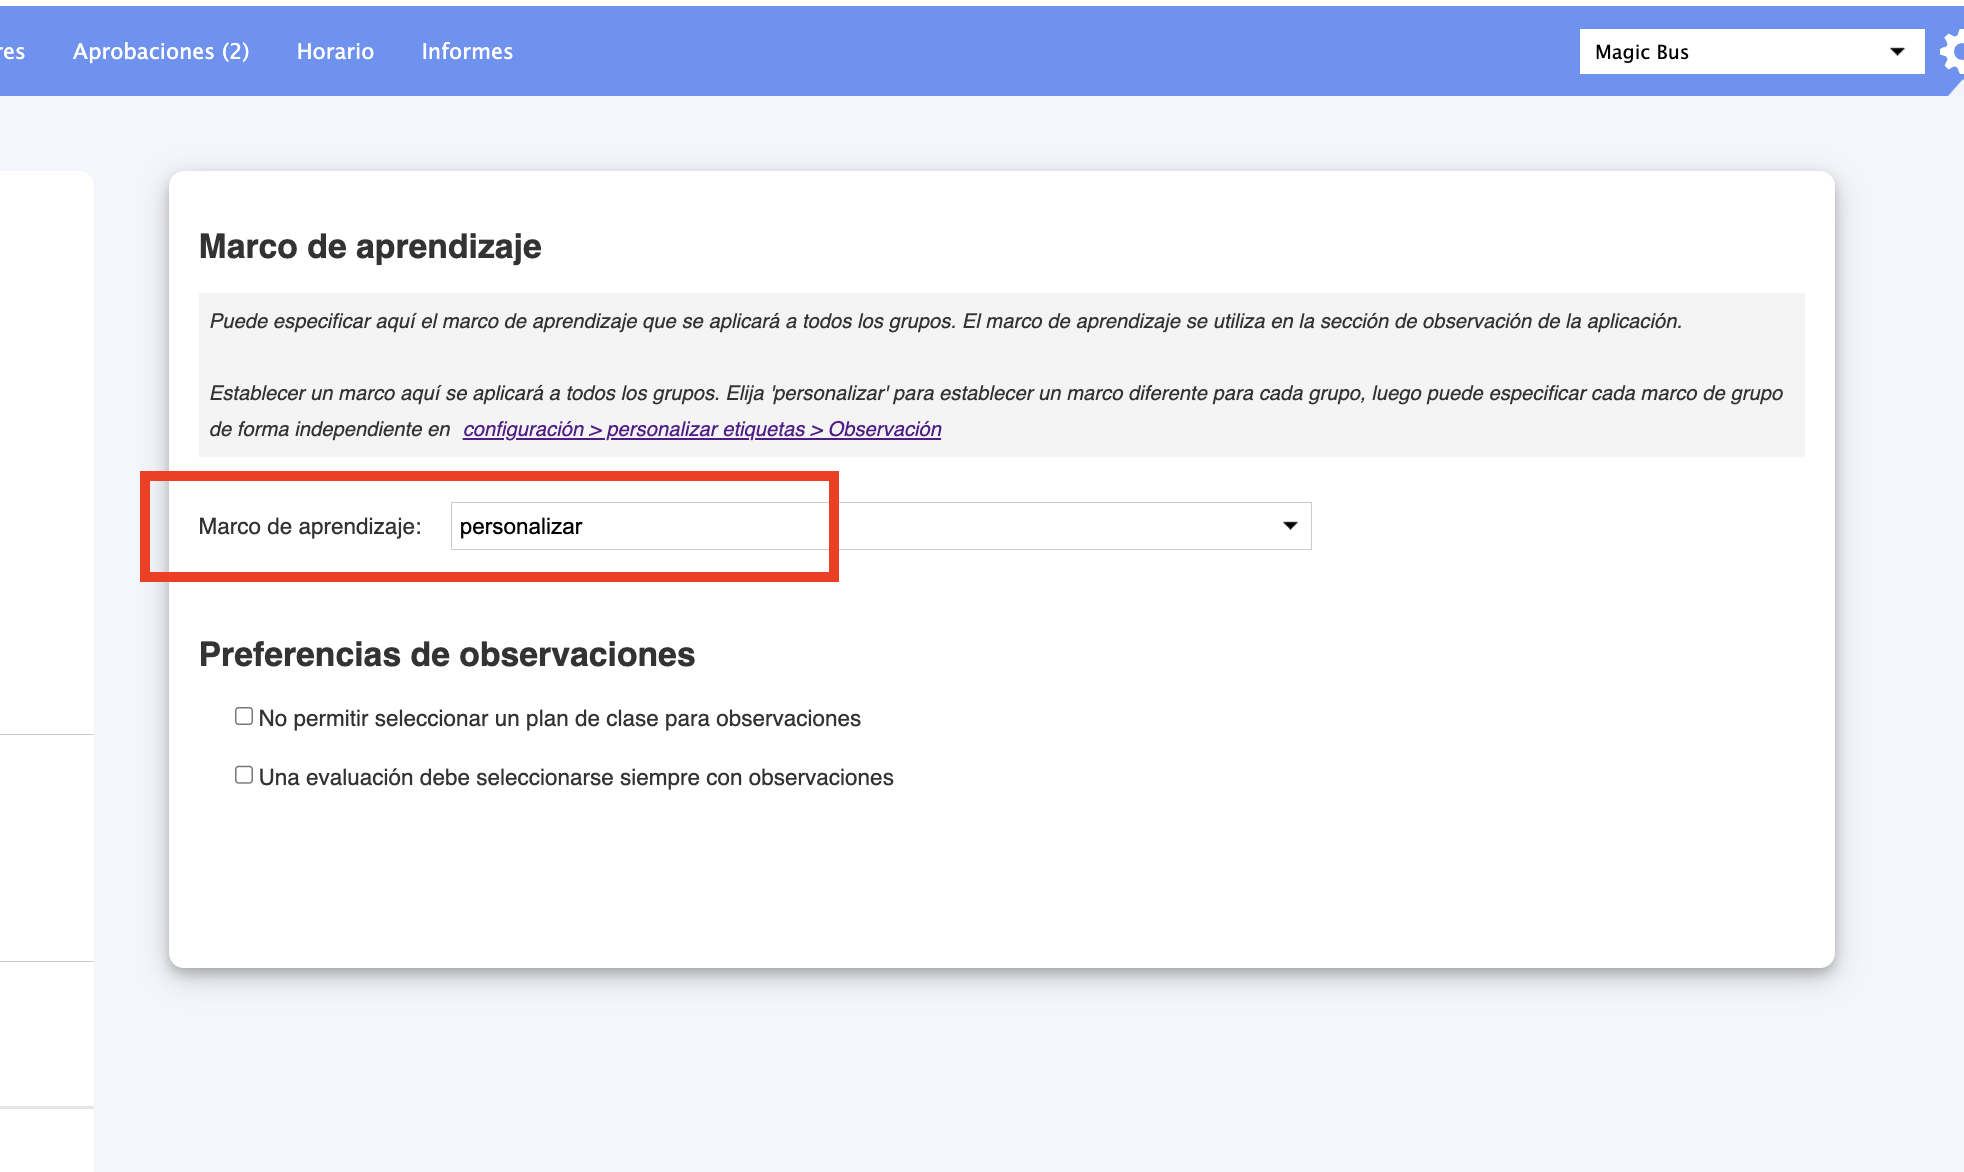Open the Marco de aprendizaje 'personalizar' dropdown
Viewport: 1964px width, 1172px height.
880,526
